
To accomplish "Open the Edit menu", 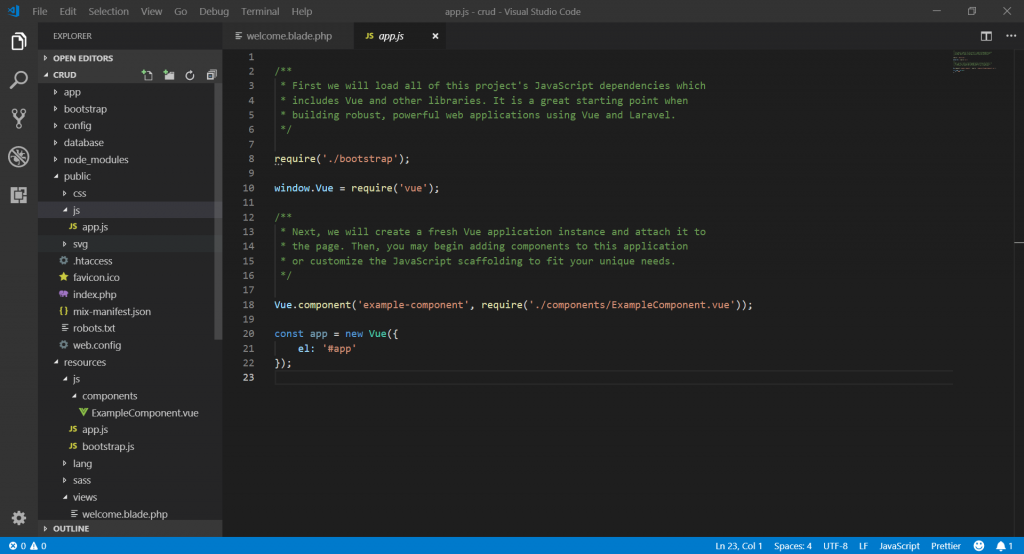I will click(x=67, y=11).
